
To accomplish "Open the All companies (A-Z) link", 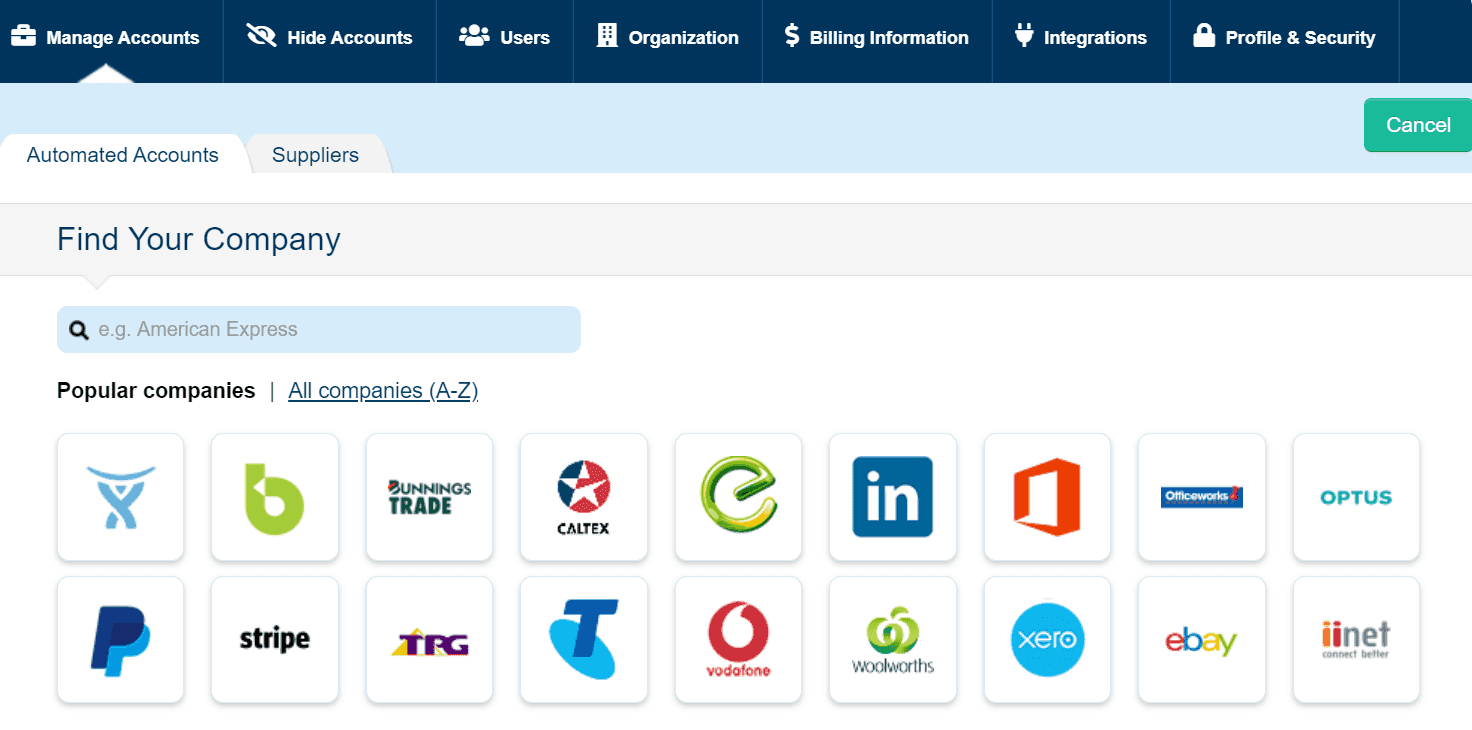I will (x=383, y=391).
